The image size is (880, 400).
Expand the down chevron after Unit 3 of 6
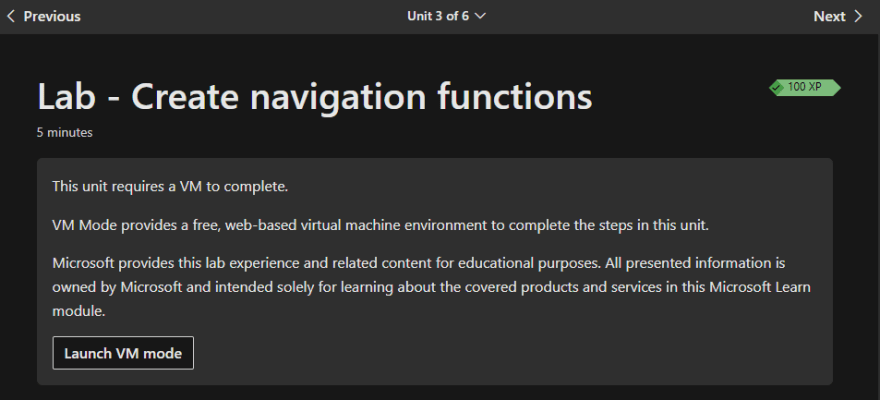pos(480,16)
